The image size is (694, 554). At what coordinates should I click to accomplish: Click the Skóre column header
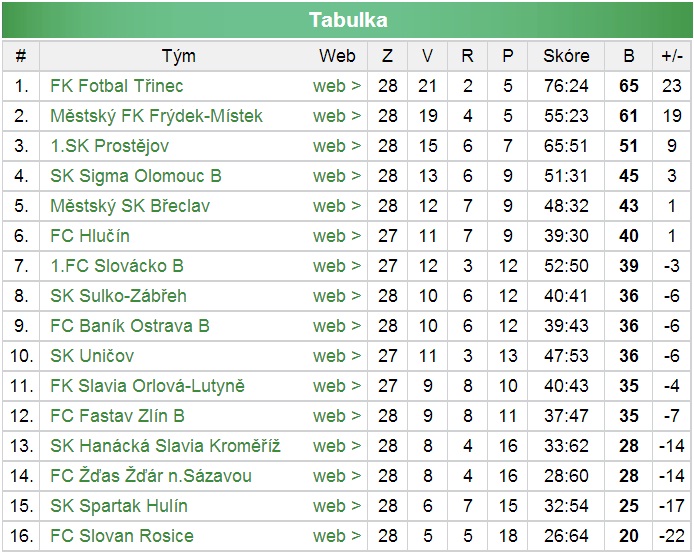pos(566,56)
